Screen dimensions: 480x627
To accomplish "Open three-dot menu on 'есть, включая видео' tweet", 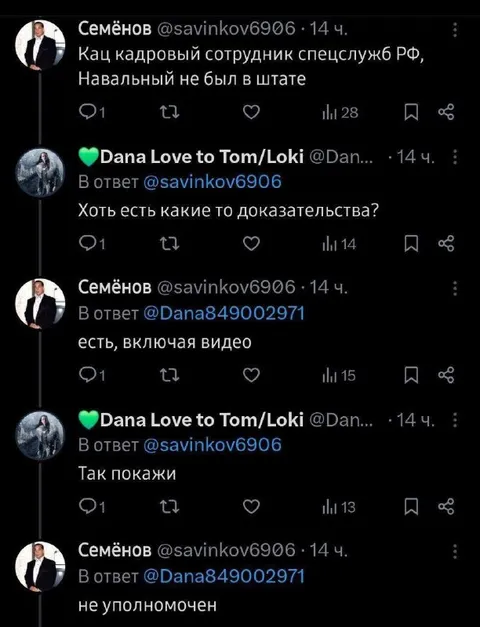I will [455, 288].
